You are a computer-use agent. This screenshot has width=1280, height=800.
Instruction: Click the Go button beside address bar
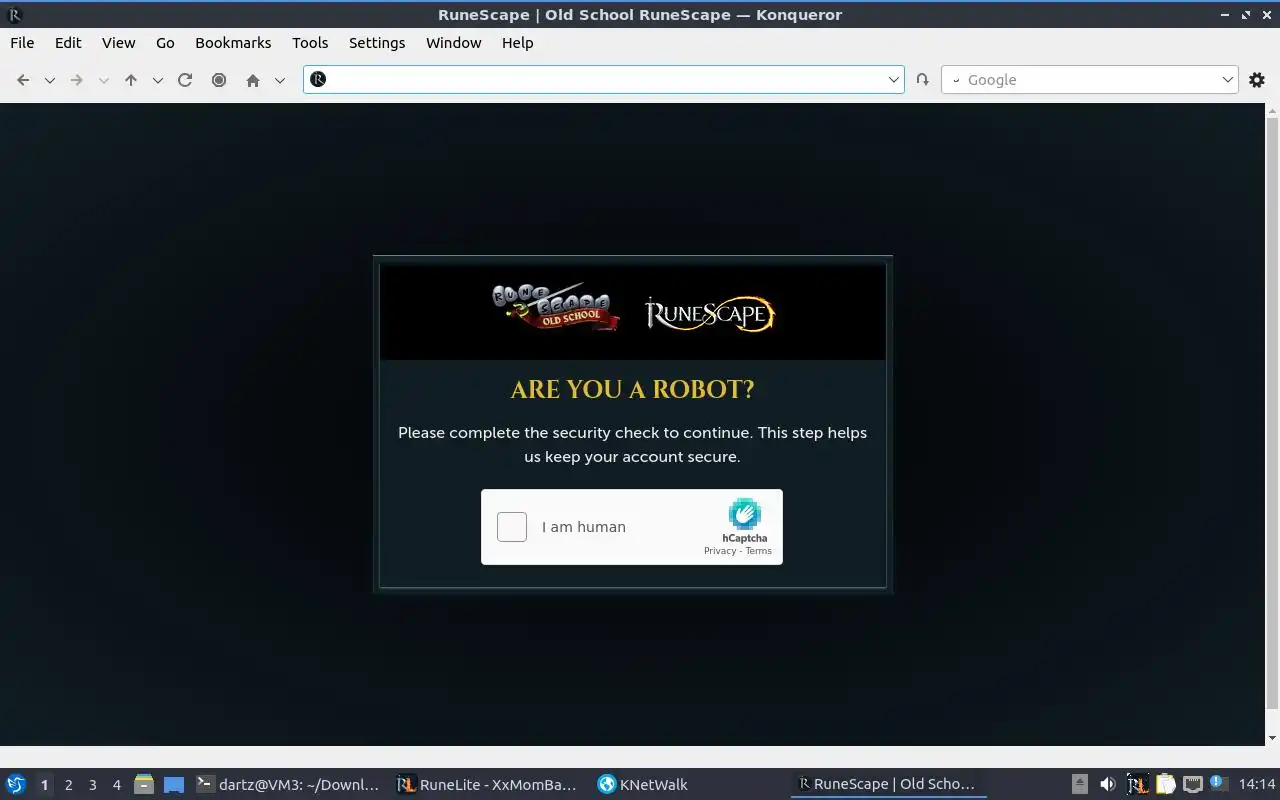point(922,80)
